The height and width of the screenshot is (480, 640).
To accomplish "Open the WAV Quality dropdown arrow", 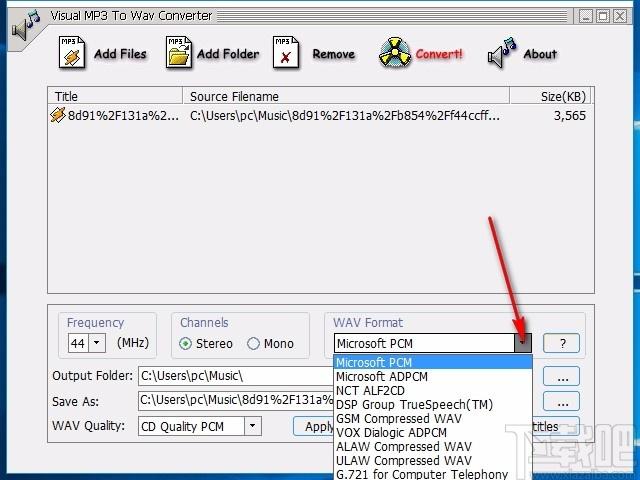I will coord(253,426).
